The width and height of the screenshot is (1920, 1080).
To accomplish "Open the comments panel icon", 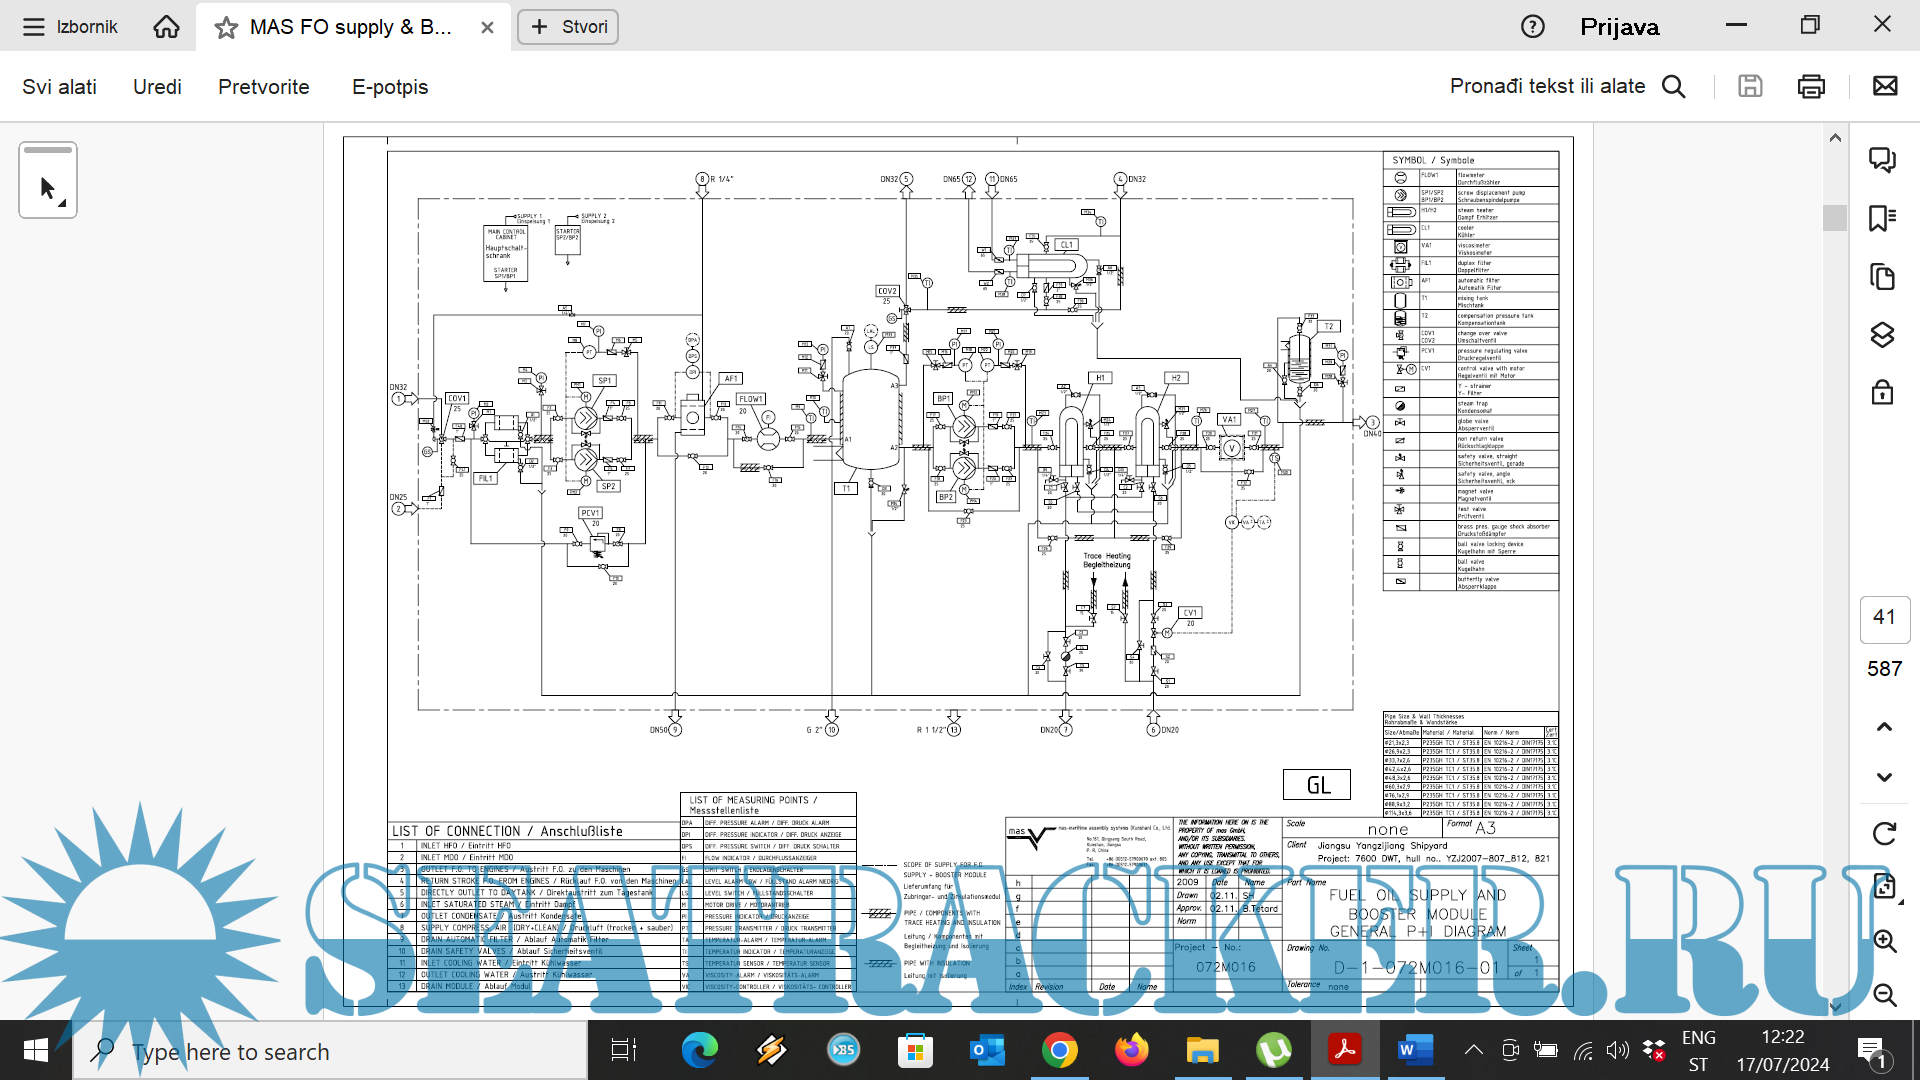I will pos(1883,160).
